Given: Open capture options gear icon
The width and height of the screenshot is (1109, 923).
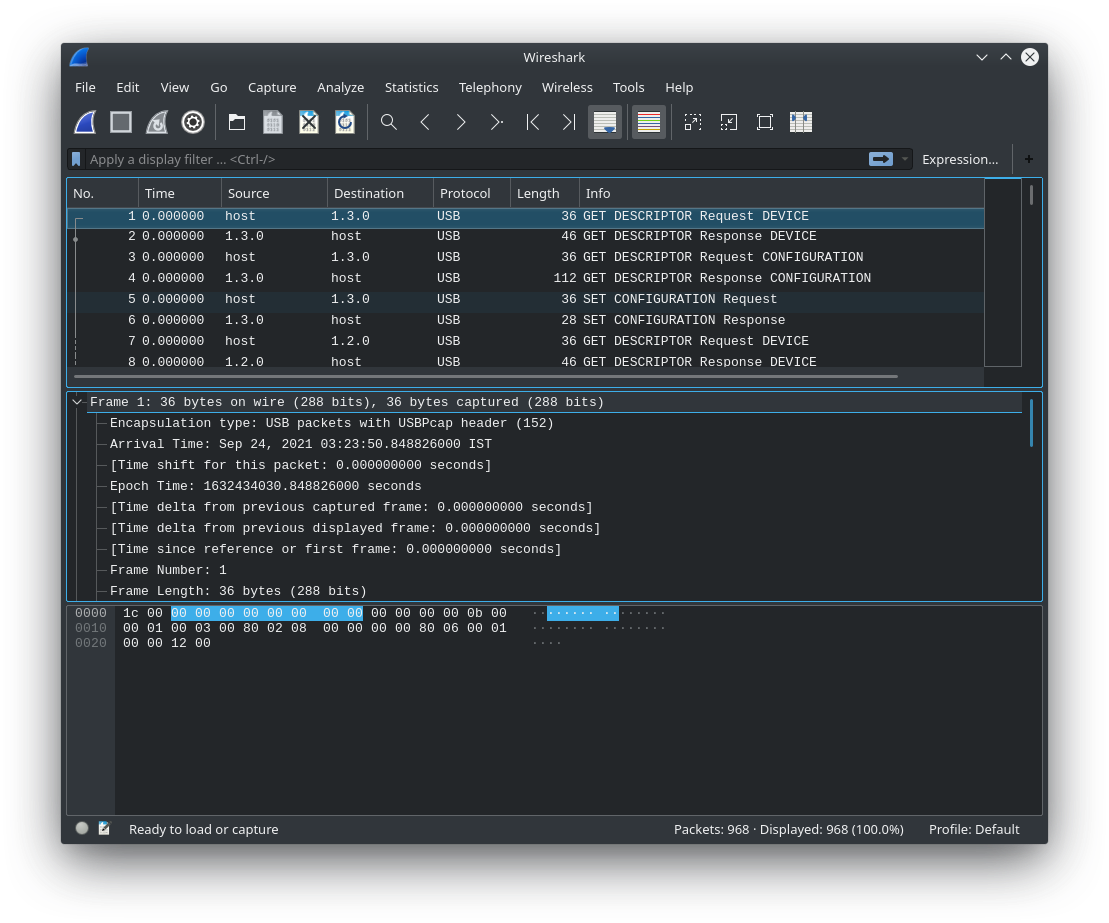Looking at the screenshot, I should click(x=193, y=122).
